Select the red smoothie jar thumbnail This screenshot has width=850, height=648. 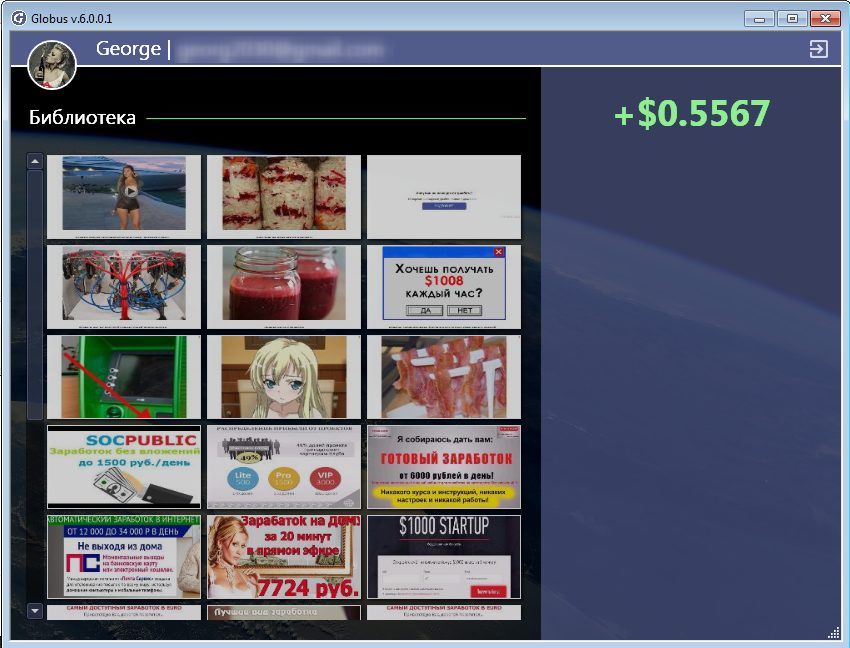click(283, 286)
